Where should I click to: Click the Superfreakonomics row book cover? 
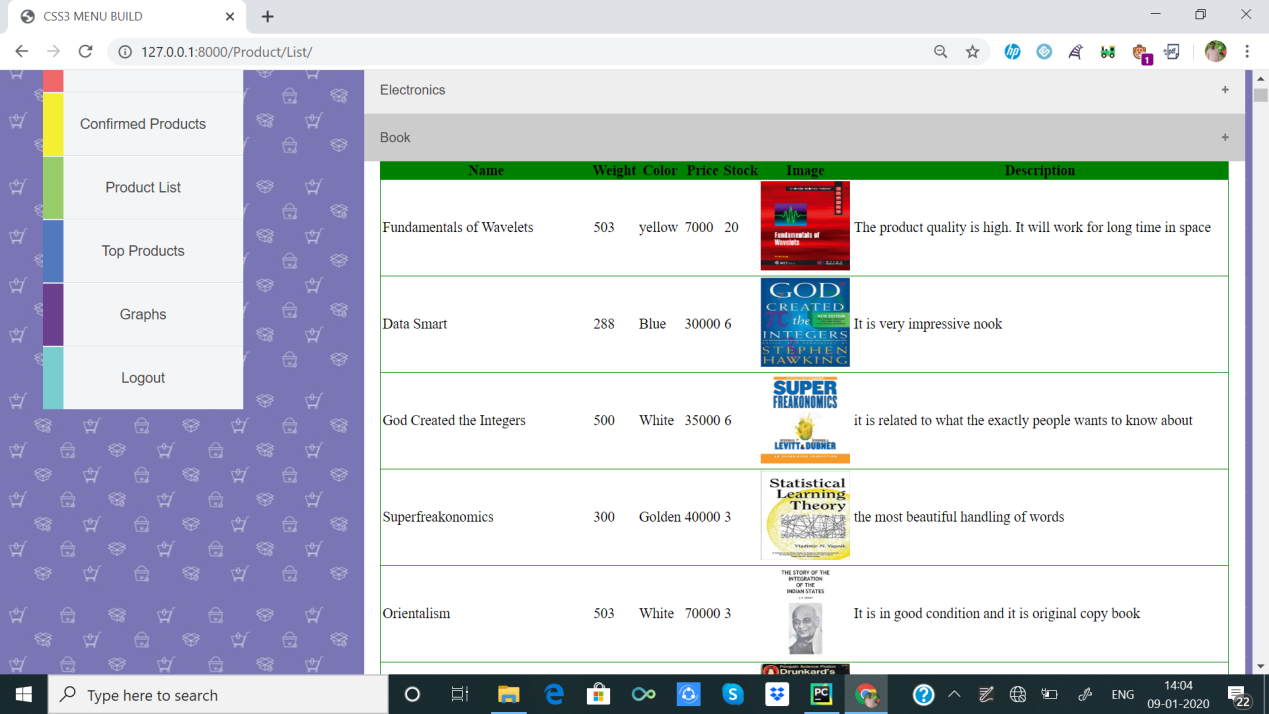tap(805, 516)
